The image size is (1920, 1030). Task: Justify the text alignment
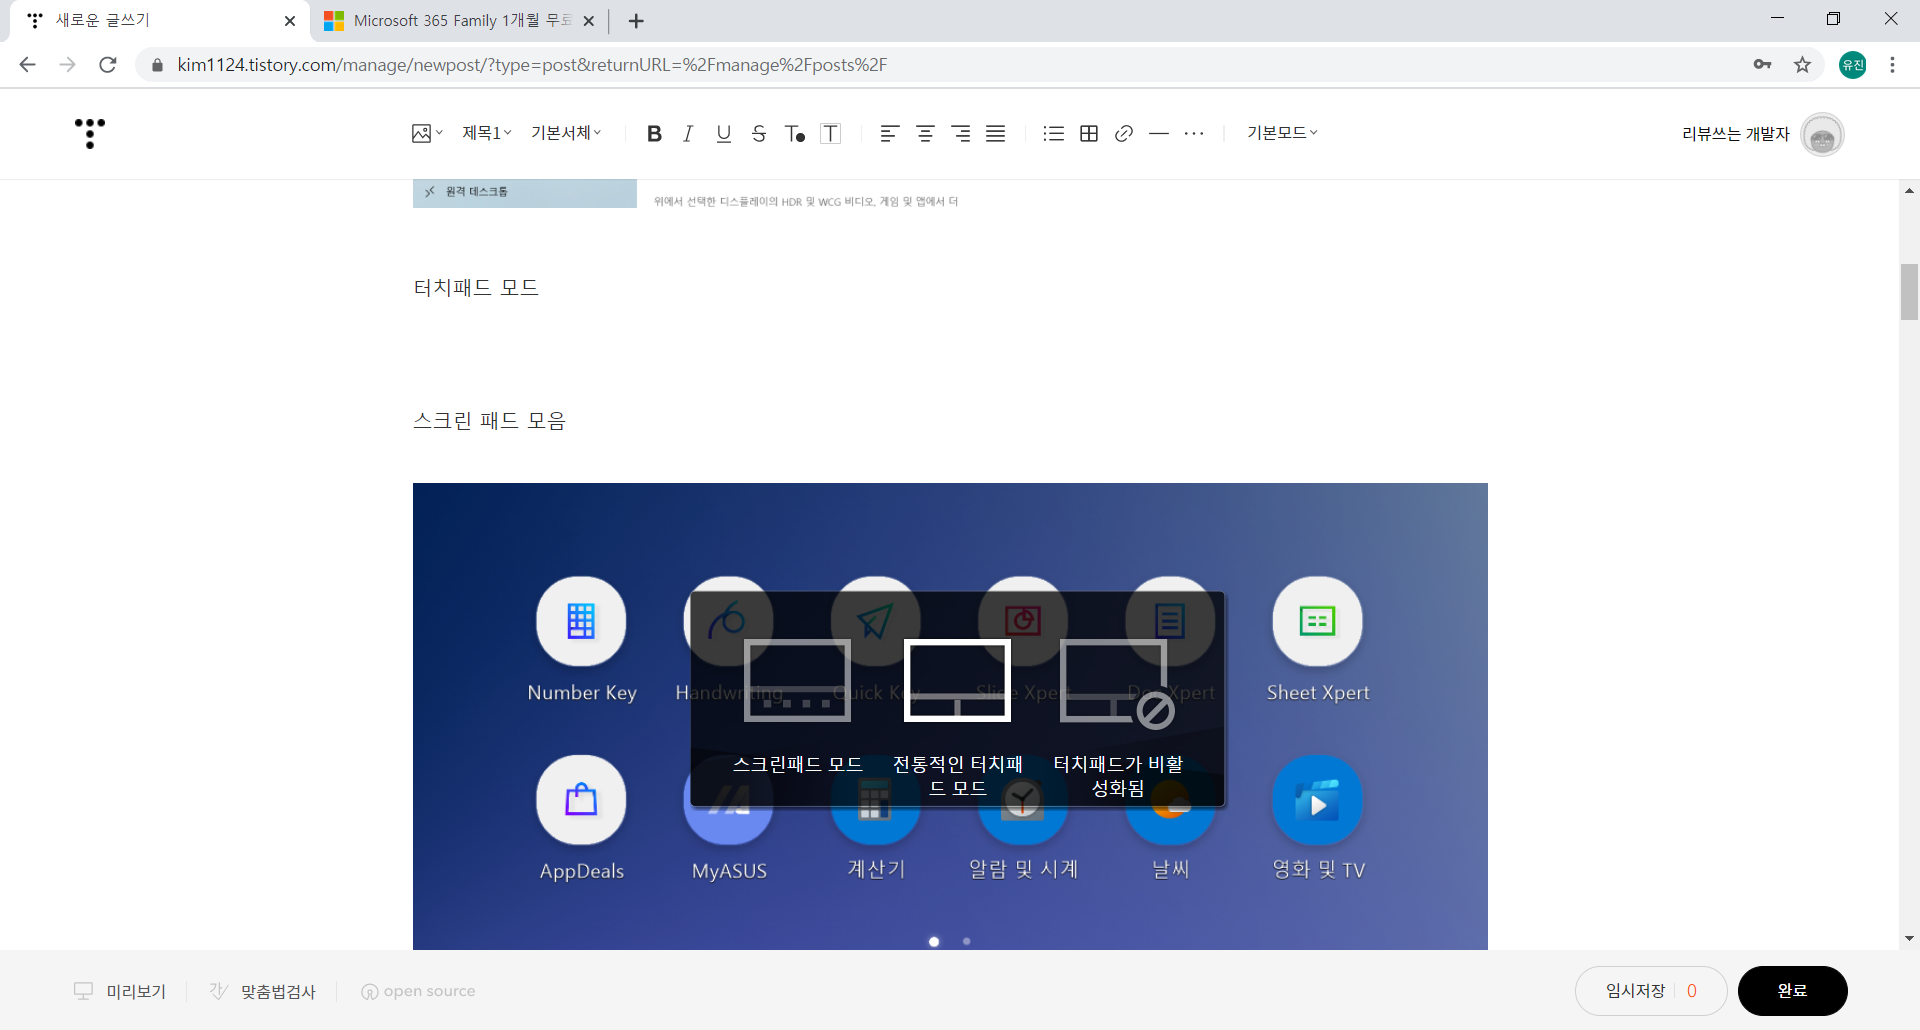pos(996,133)
